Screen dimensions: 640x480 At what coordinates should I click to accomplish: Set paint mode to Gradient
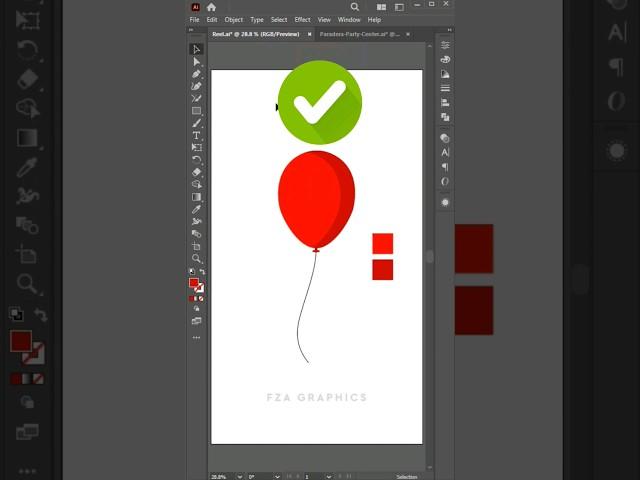coord(196,299)
